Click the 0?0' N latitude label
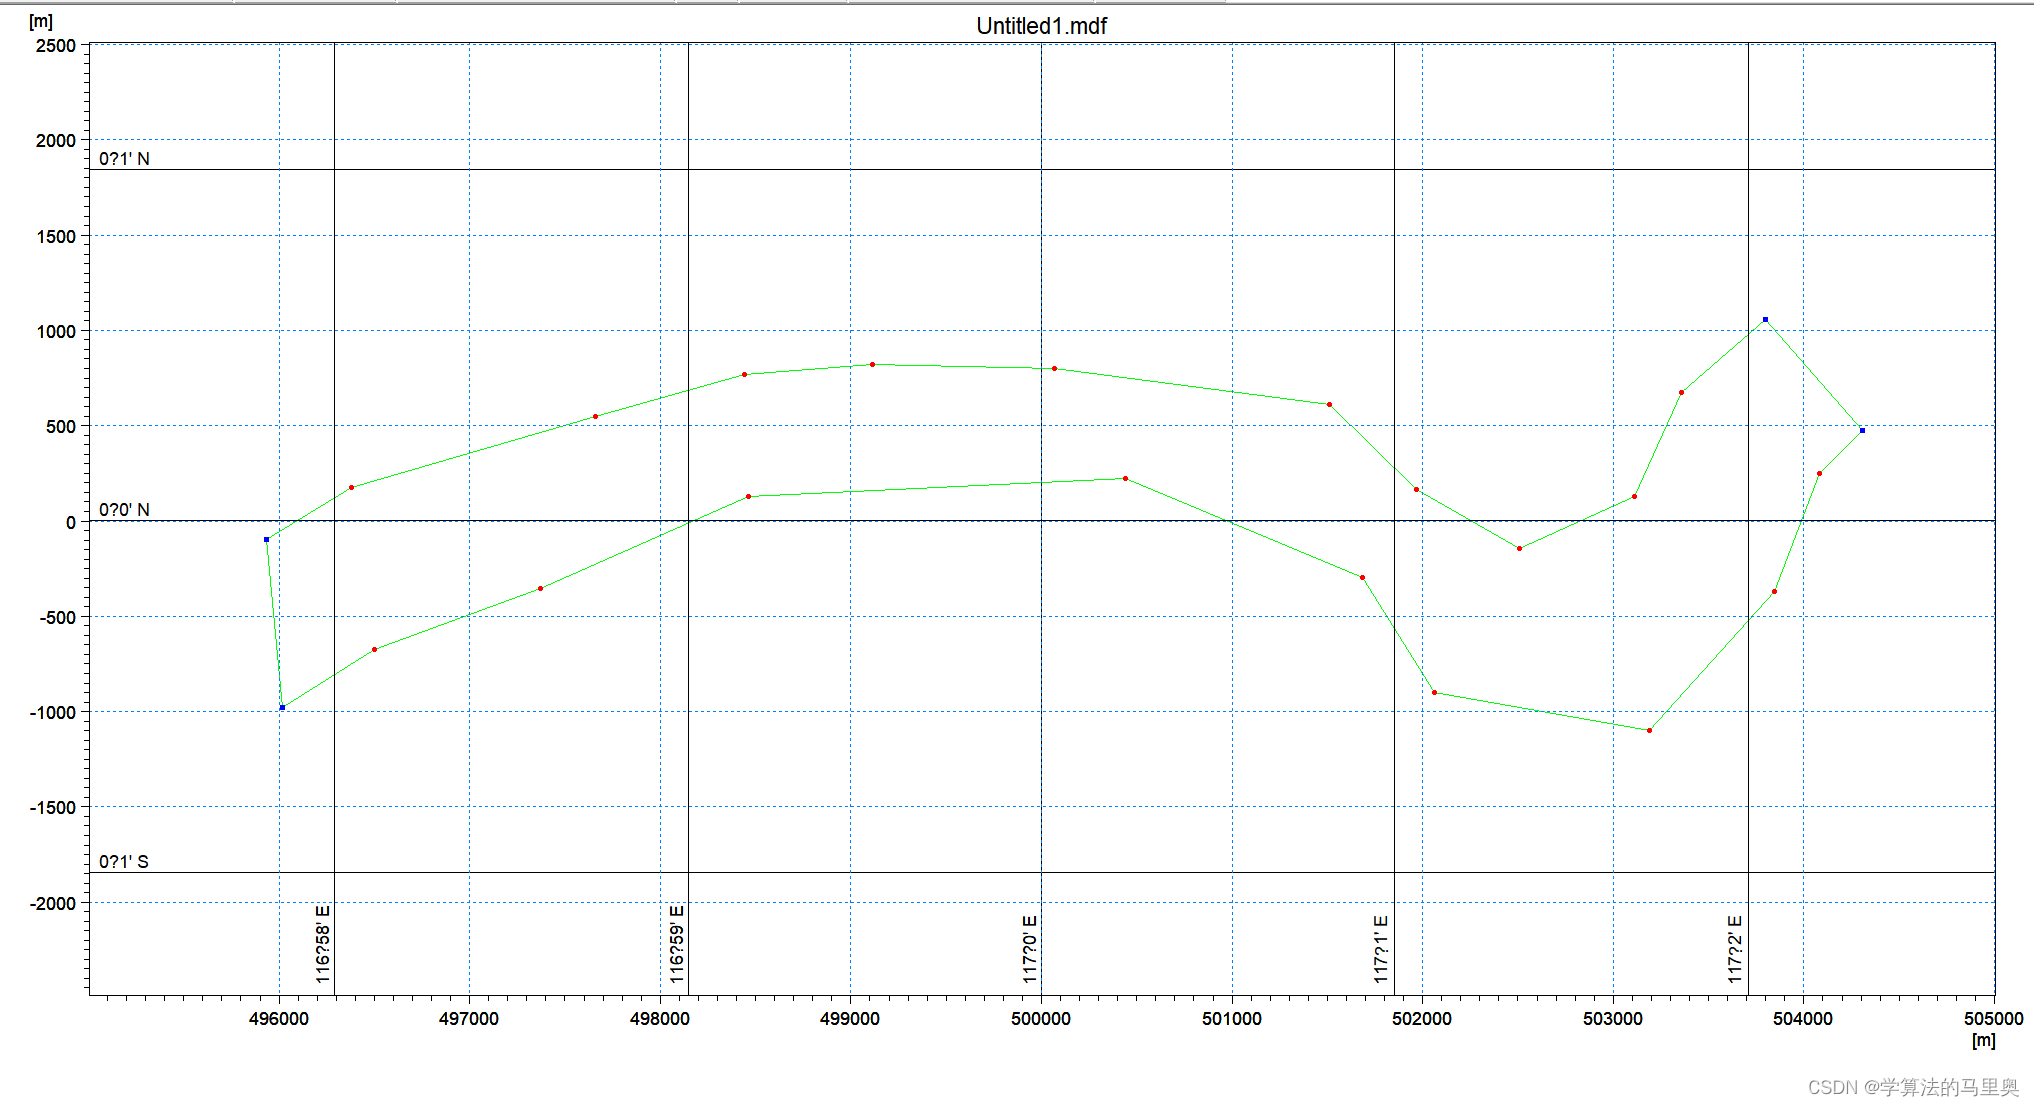Viewport: 2034px width, 1106px height. click(x=124, y=510)
